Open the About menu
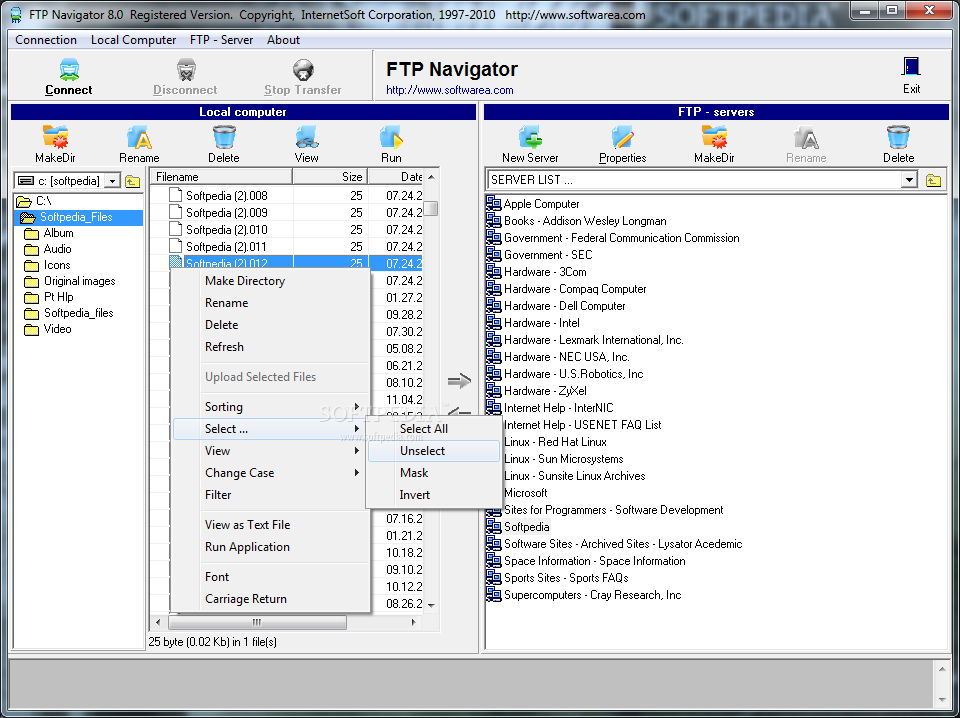The height and width of the screenshot is (718, 960). 283,40
